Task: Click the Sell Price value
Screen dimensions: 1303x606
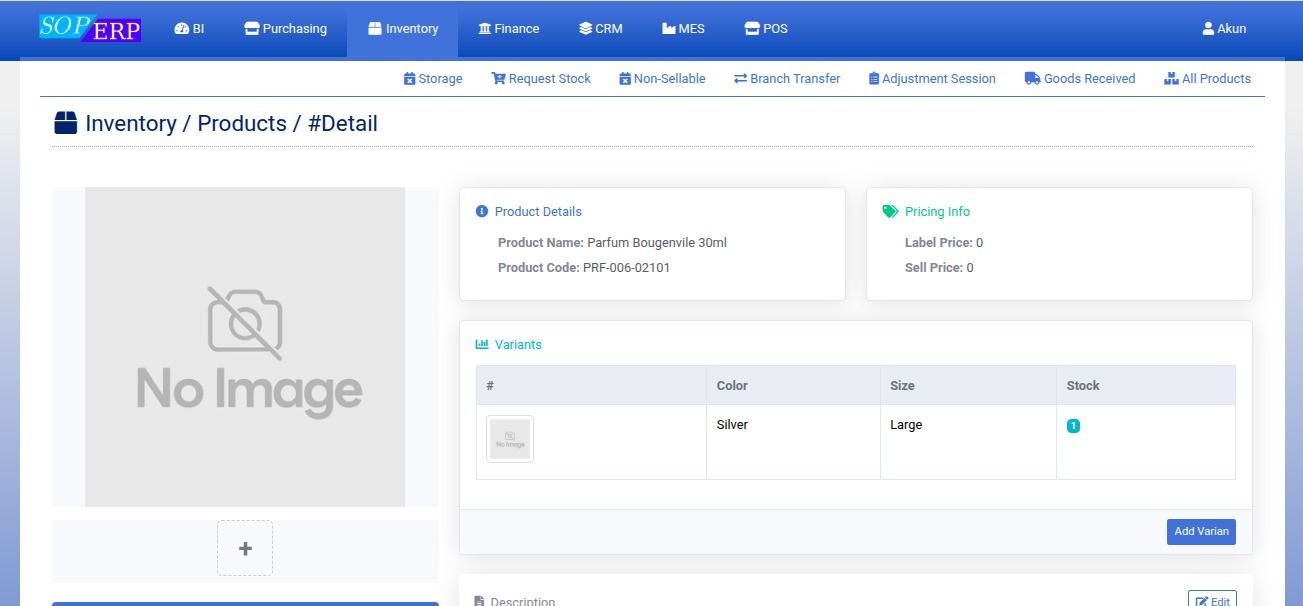Action: pos(970,268)
